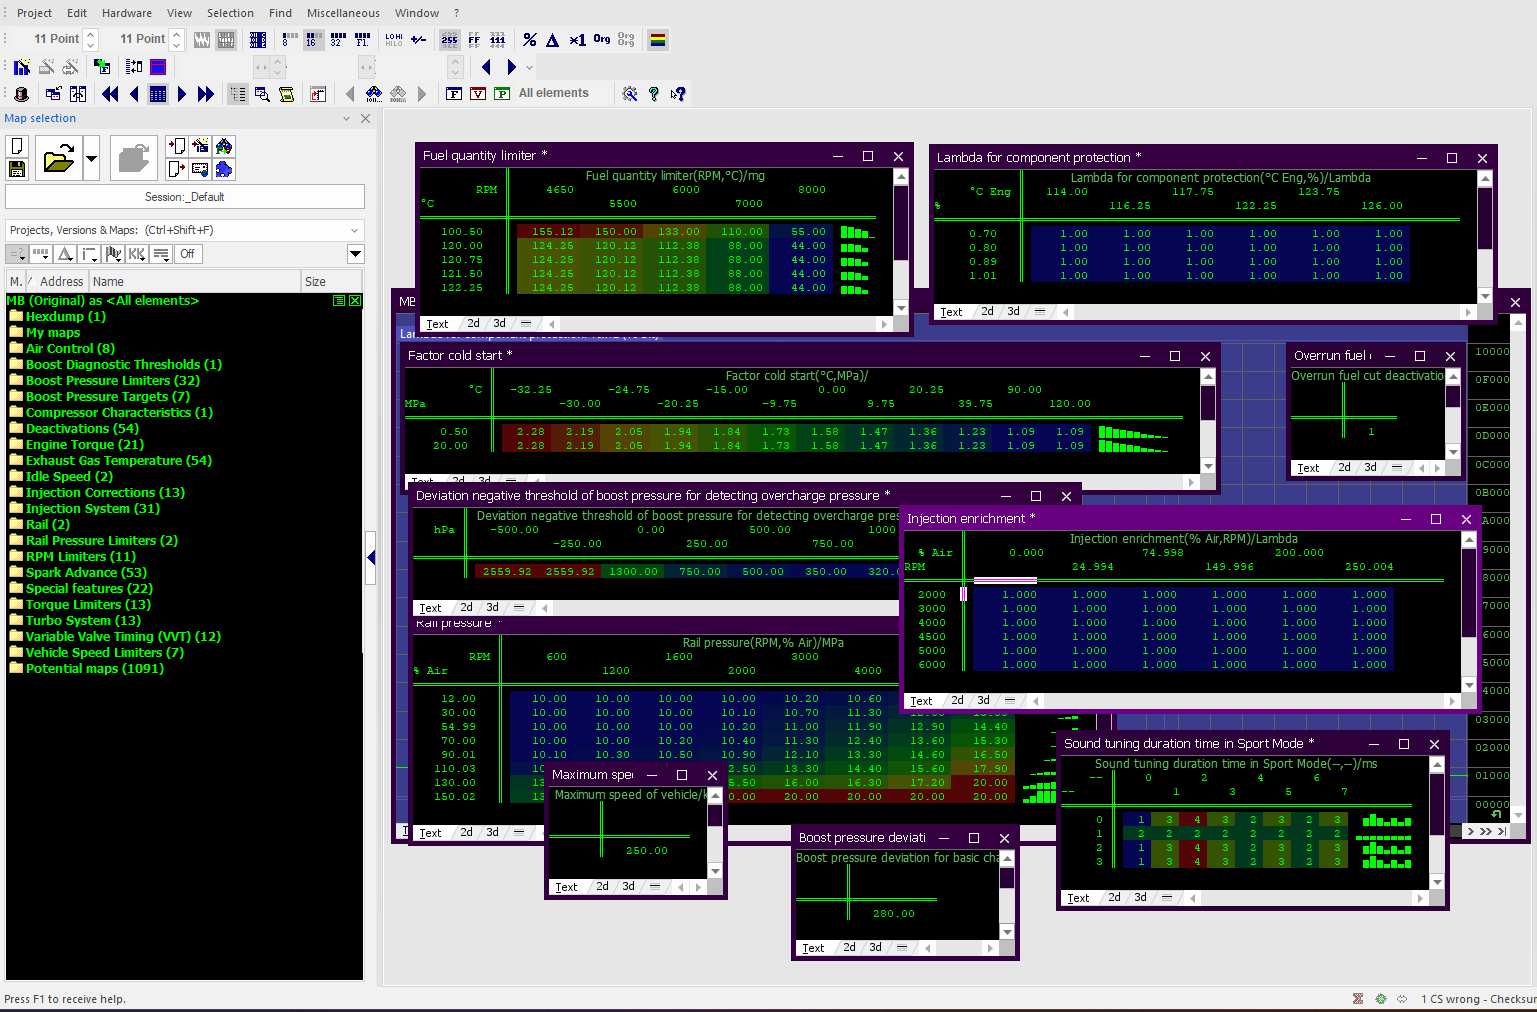Screen dimensions: 1537x1012
Task: Click the email envelope icon in Map selection
Action: [200, 169]
